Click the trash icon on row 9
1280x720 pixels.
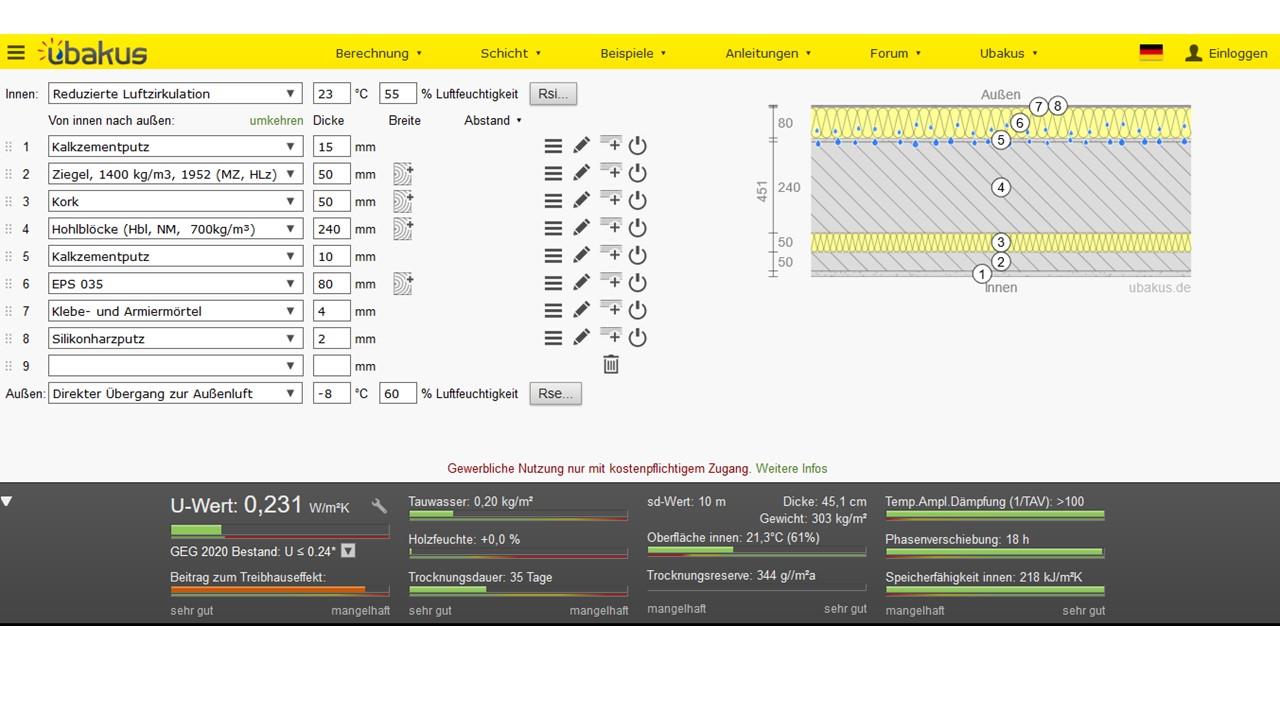[611, 365]
